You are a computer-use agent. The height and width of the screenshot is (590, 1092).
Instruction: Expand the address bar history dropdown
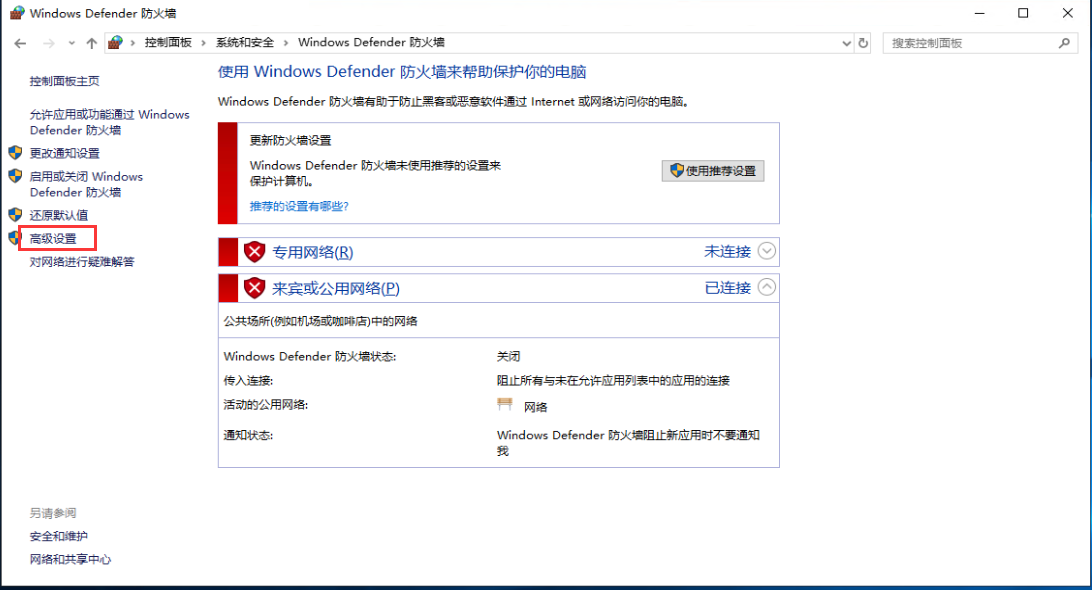(846, 43)
